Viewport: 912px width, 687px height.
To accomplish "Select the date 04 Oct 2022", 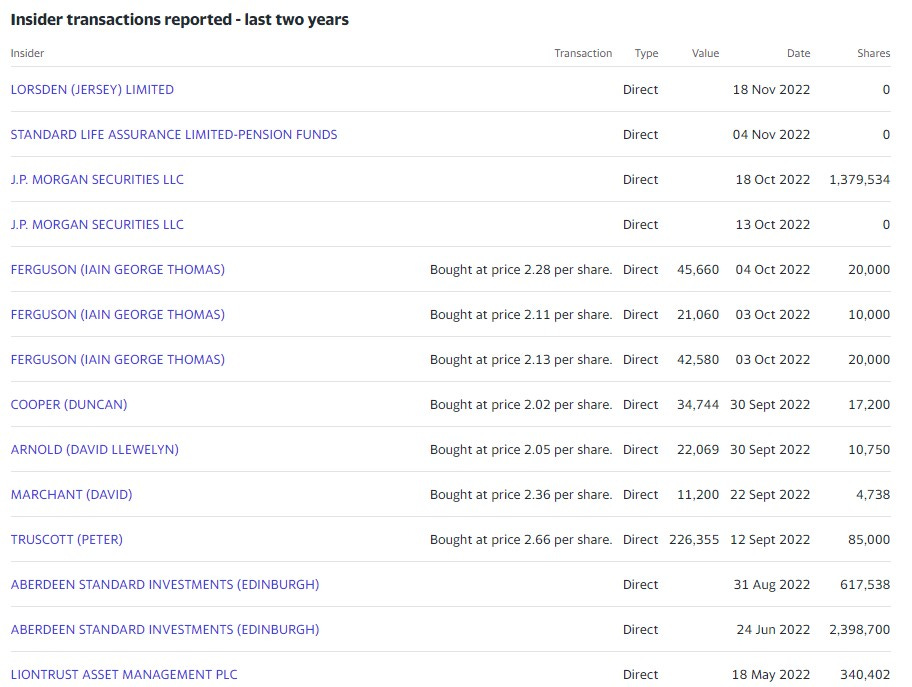I will pos(773,269).
